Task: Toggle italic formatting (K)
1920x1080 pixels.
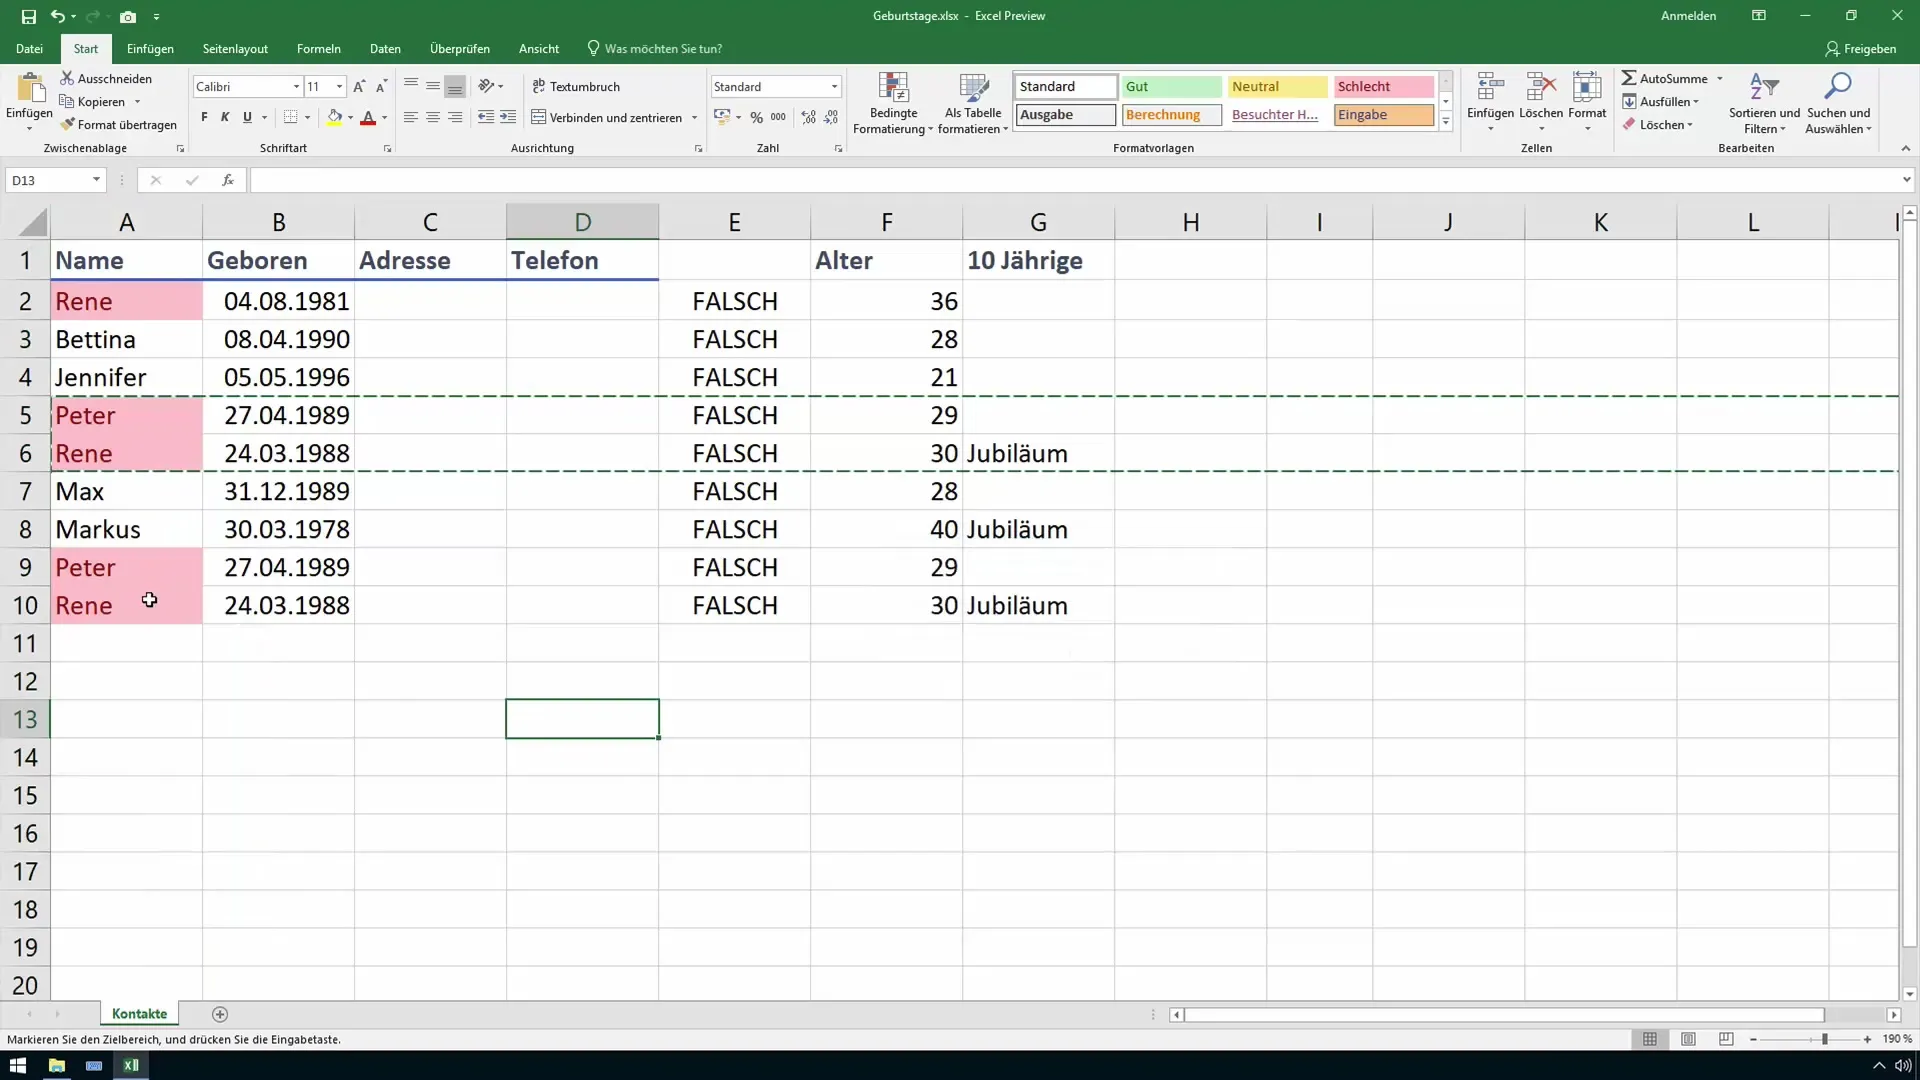Action: tap(225, 117)
